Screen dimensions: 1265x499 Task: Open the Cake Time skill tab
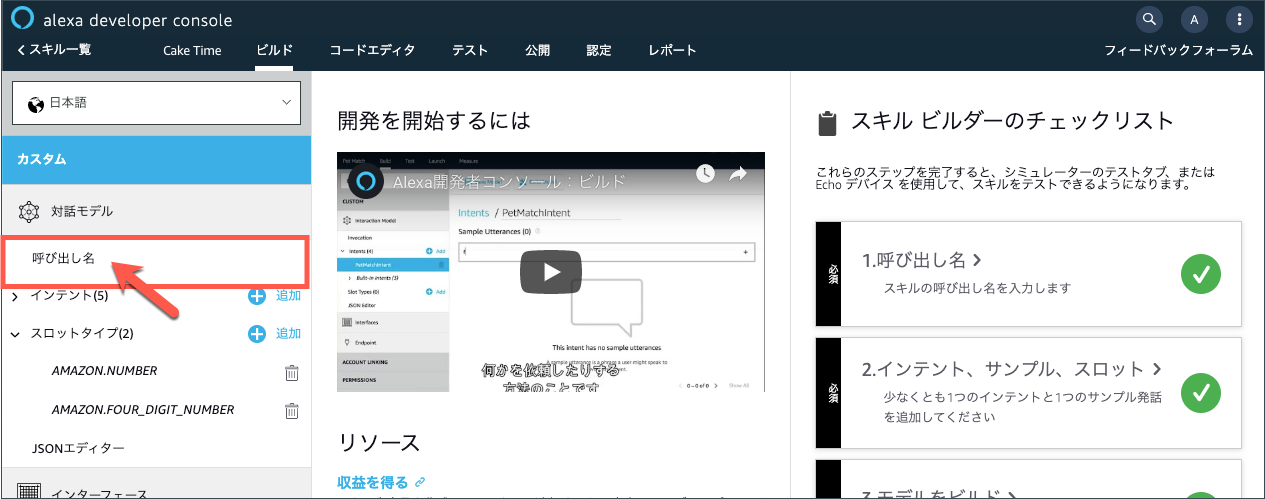tap(192, 50)
